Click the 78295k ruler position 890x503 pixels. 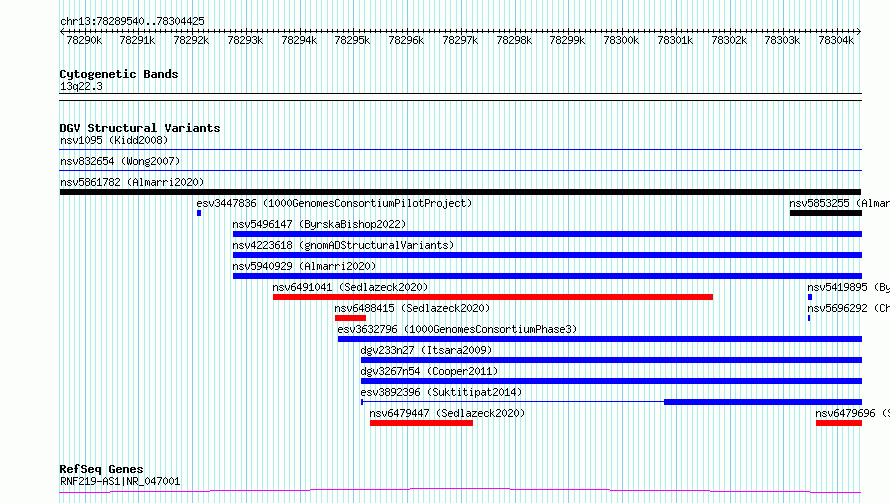point(352,40)
